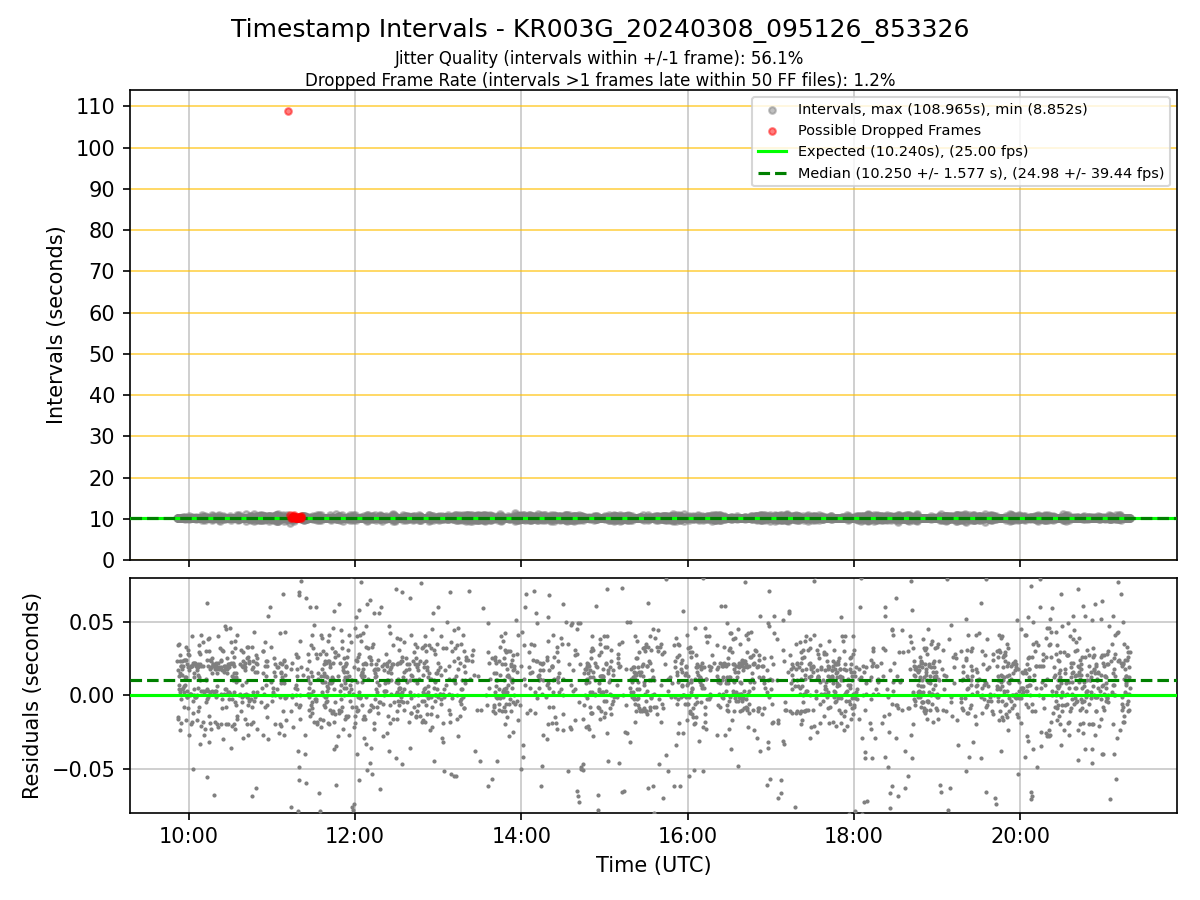
Task: Click the '70' y-axis tick label
Action: click(x=102, y=271)
